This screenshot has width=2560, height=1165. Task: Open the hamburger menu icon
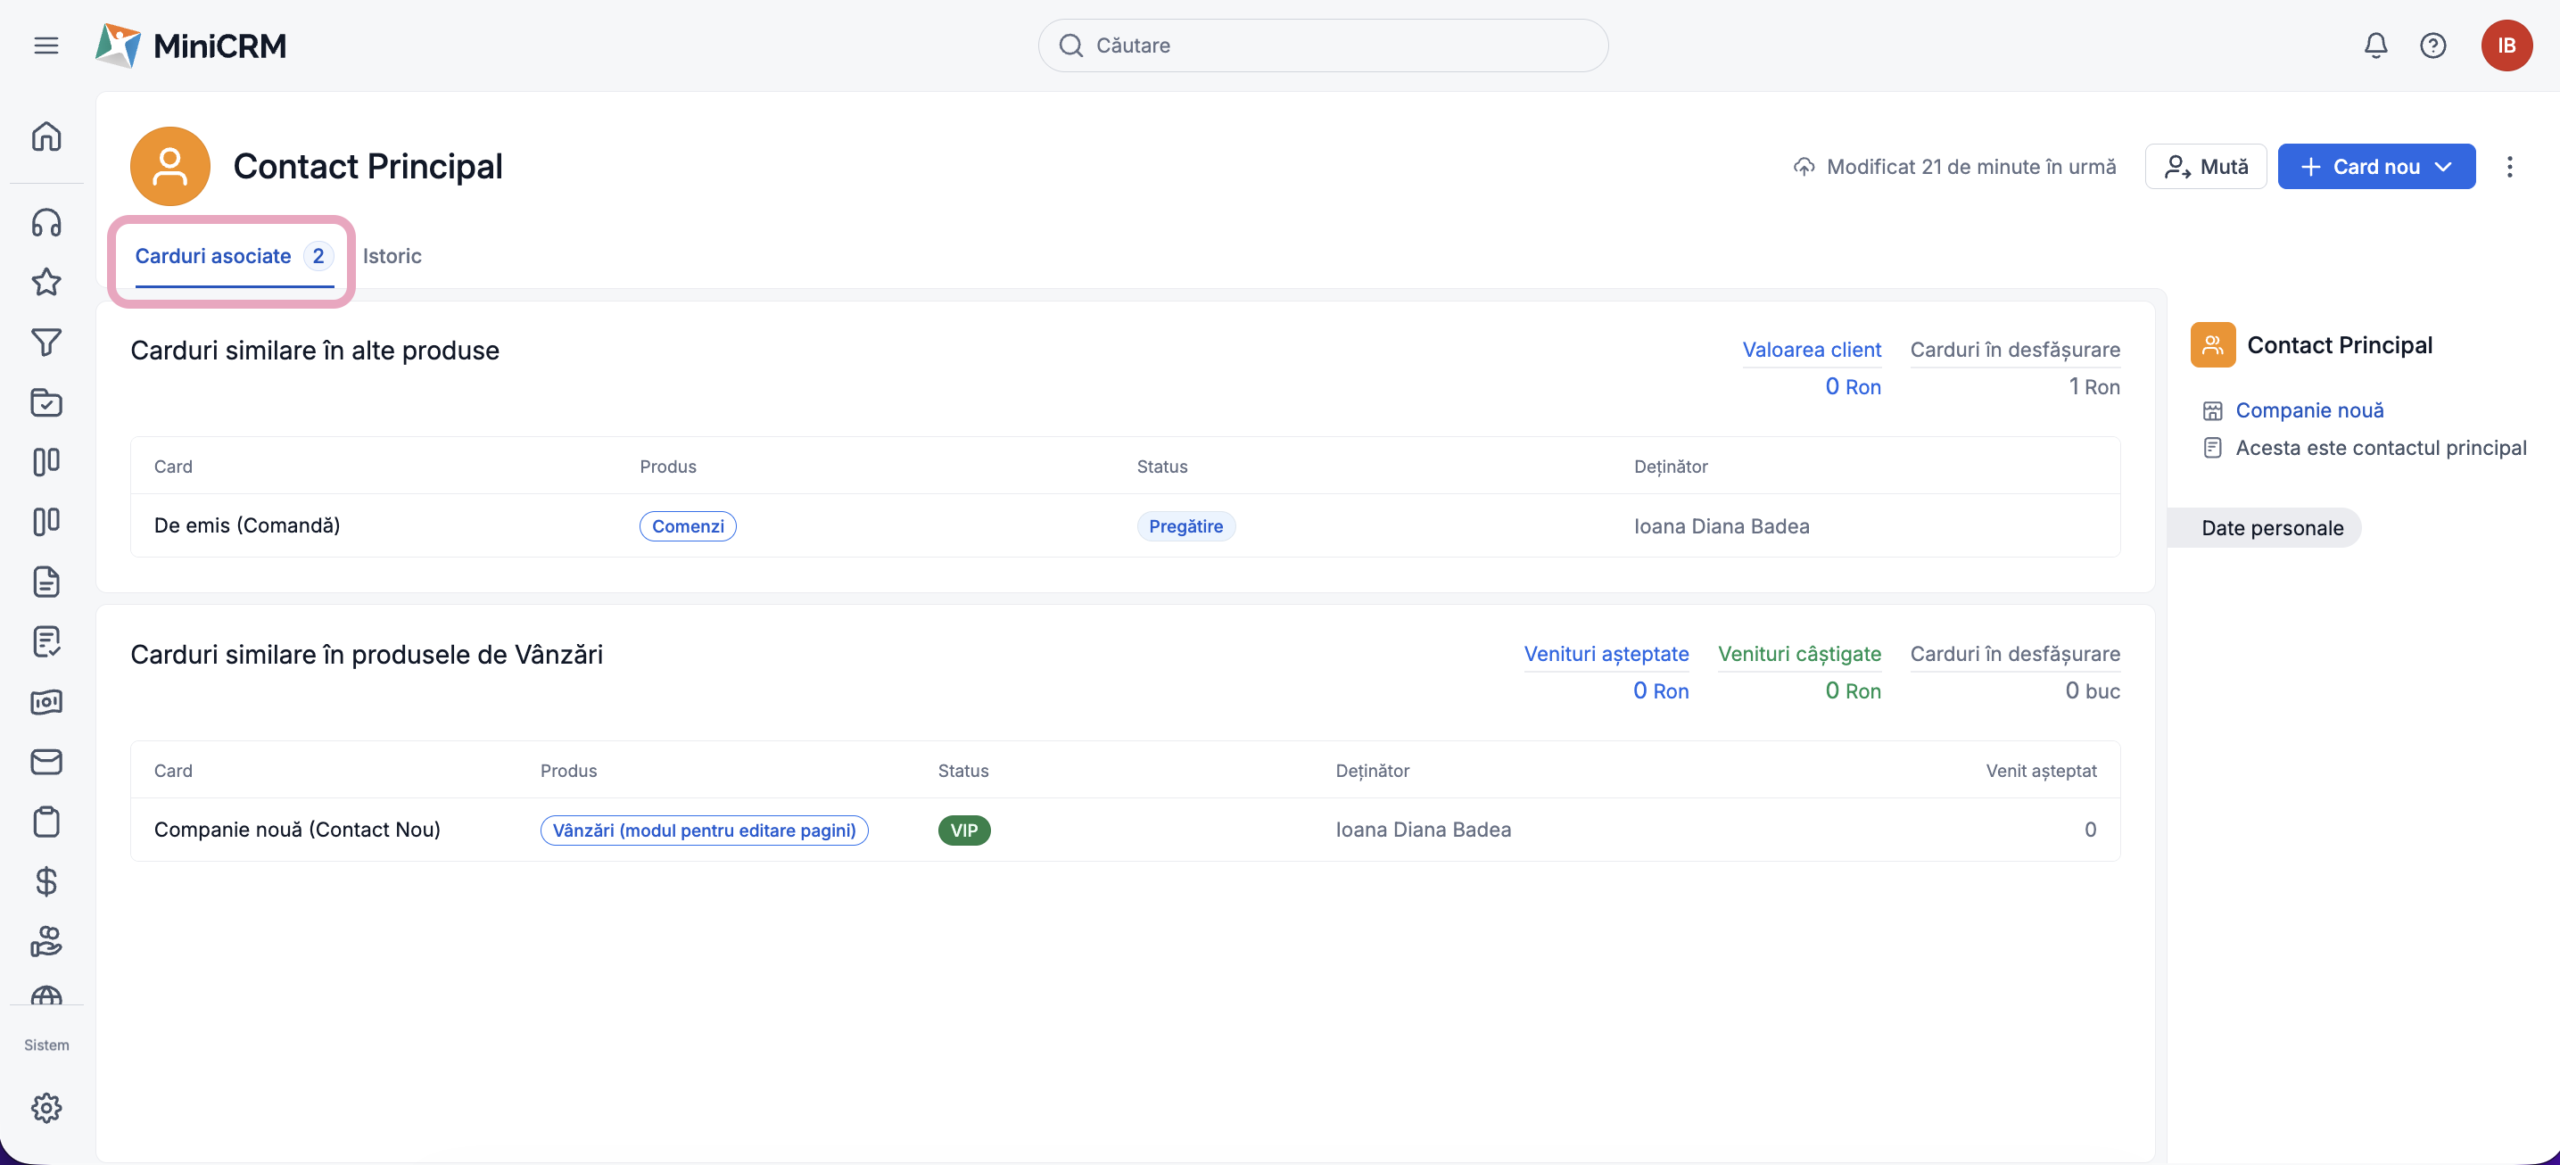[46, 45]
